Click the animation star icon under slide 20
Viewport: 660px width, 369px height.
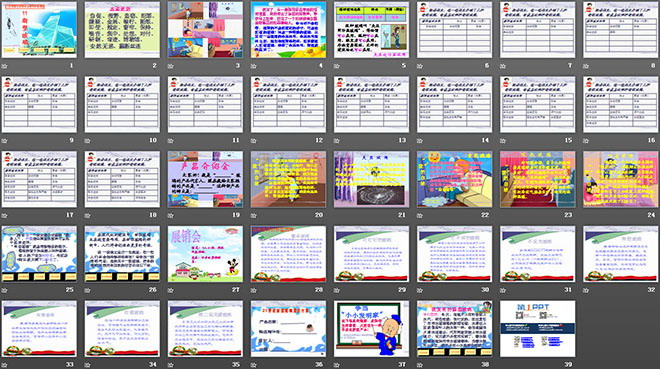[254, 215]
